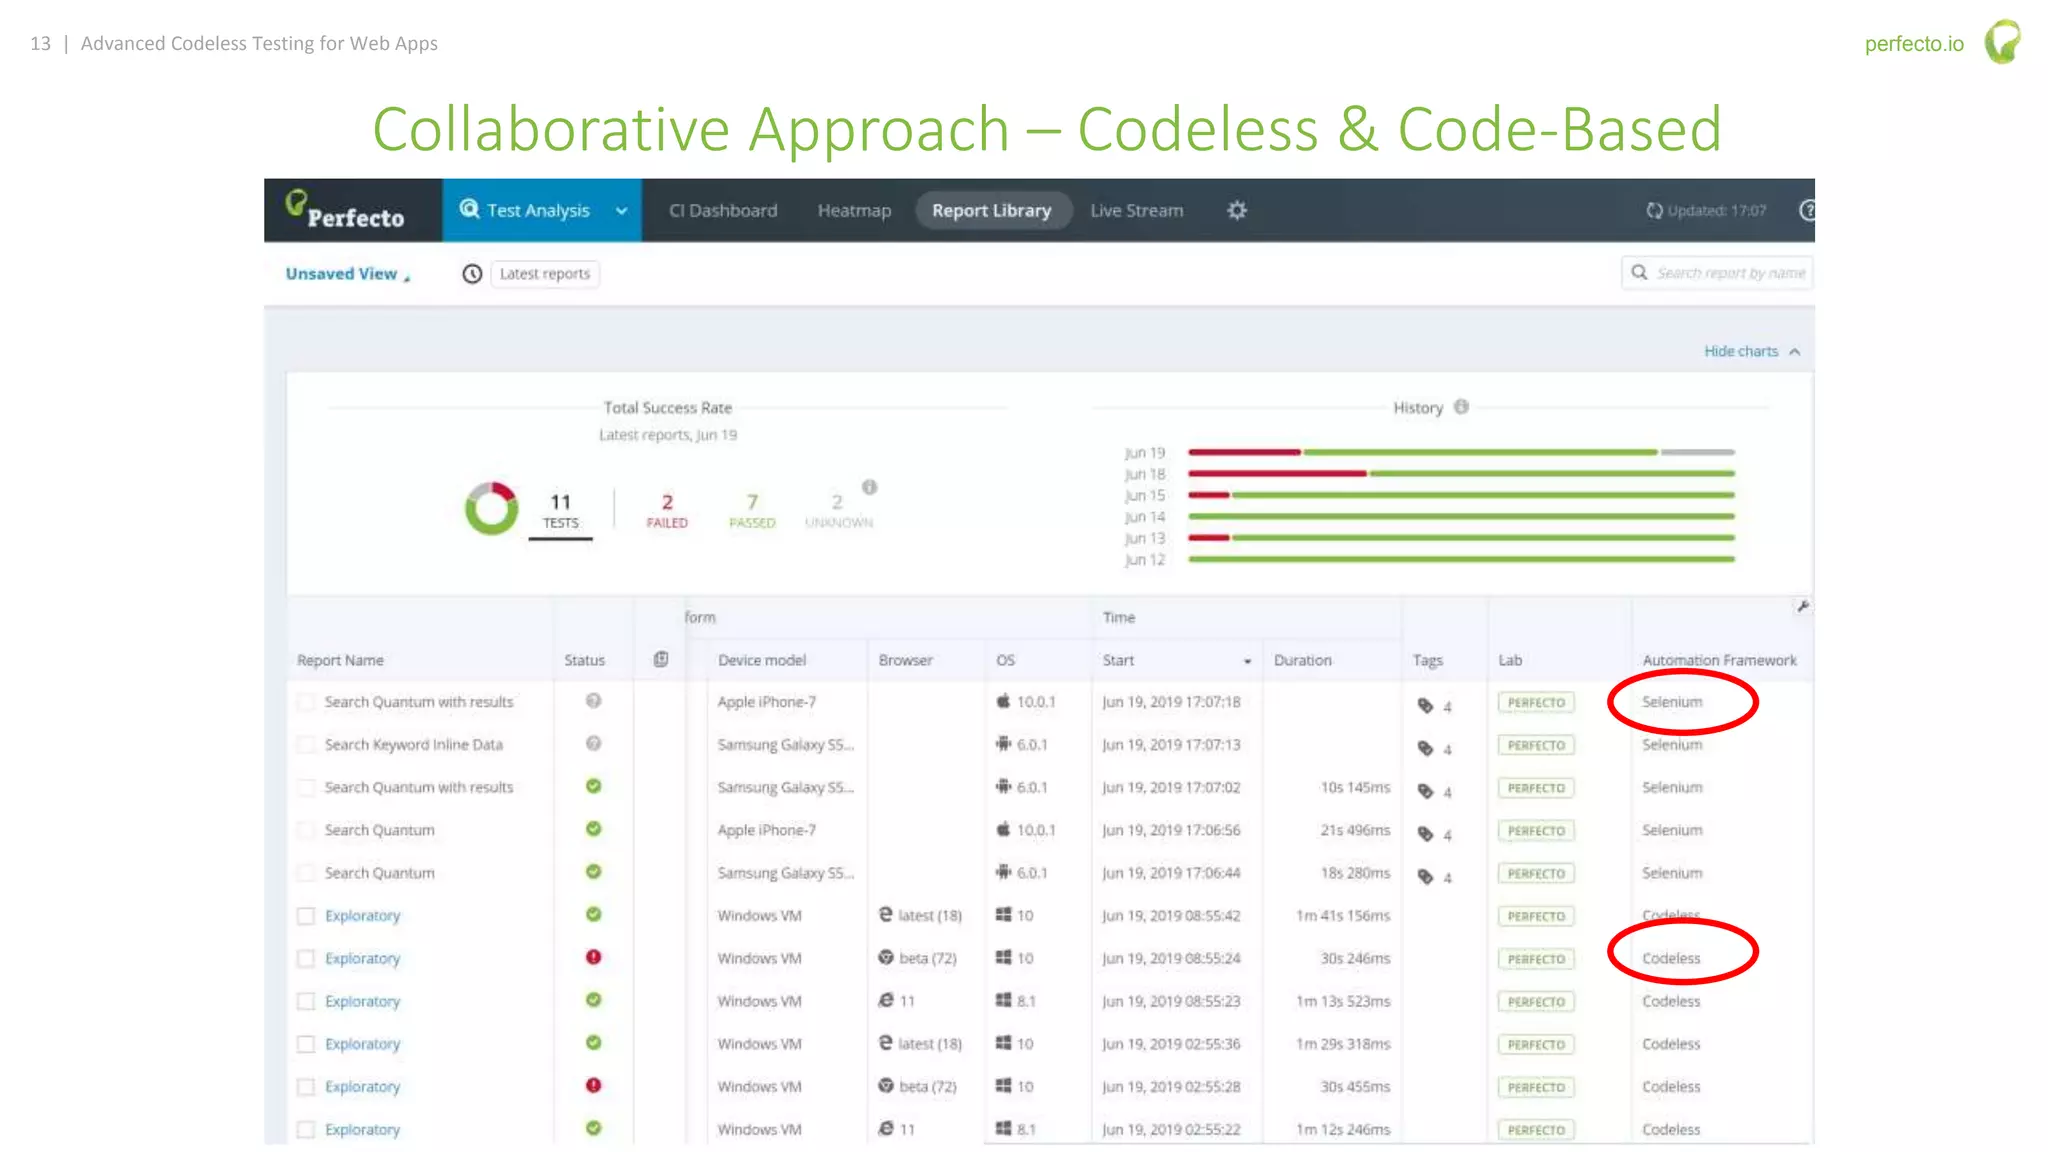Sort by Device model column header
Image resolution: width=2048 pixels, height=1152 pixels.
click(x=762, y=661)
